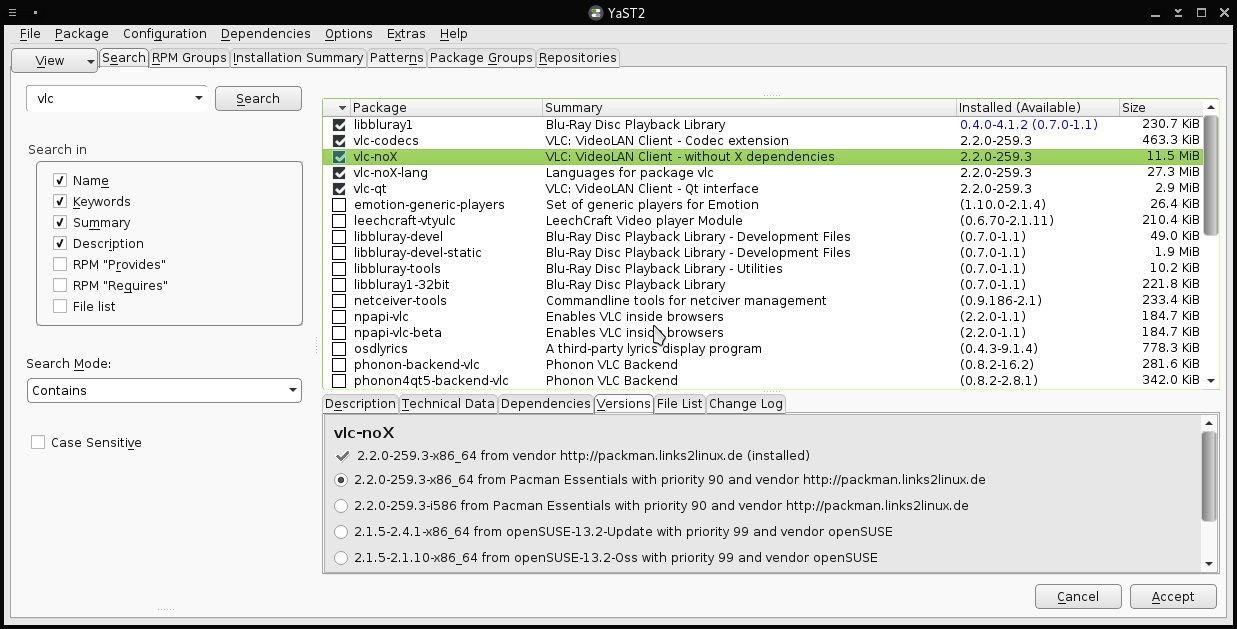
Task: Switch to the RPM Groups tab
Action: pos(190,58)
